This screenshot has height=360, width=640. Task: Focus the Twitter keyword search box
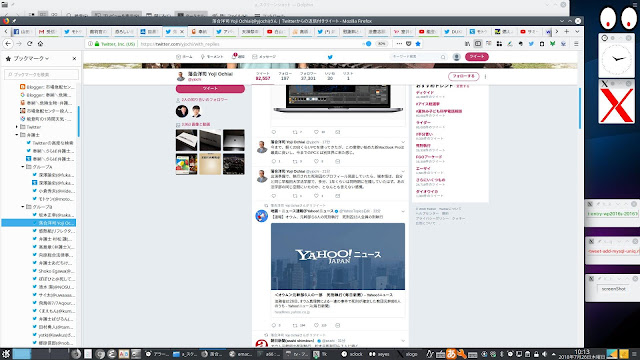(418, 57)
